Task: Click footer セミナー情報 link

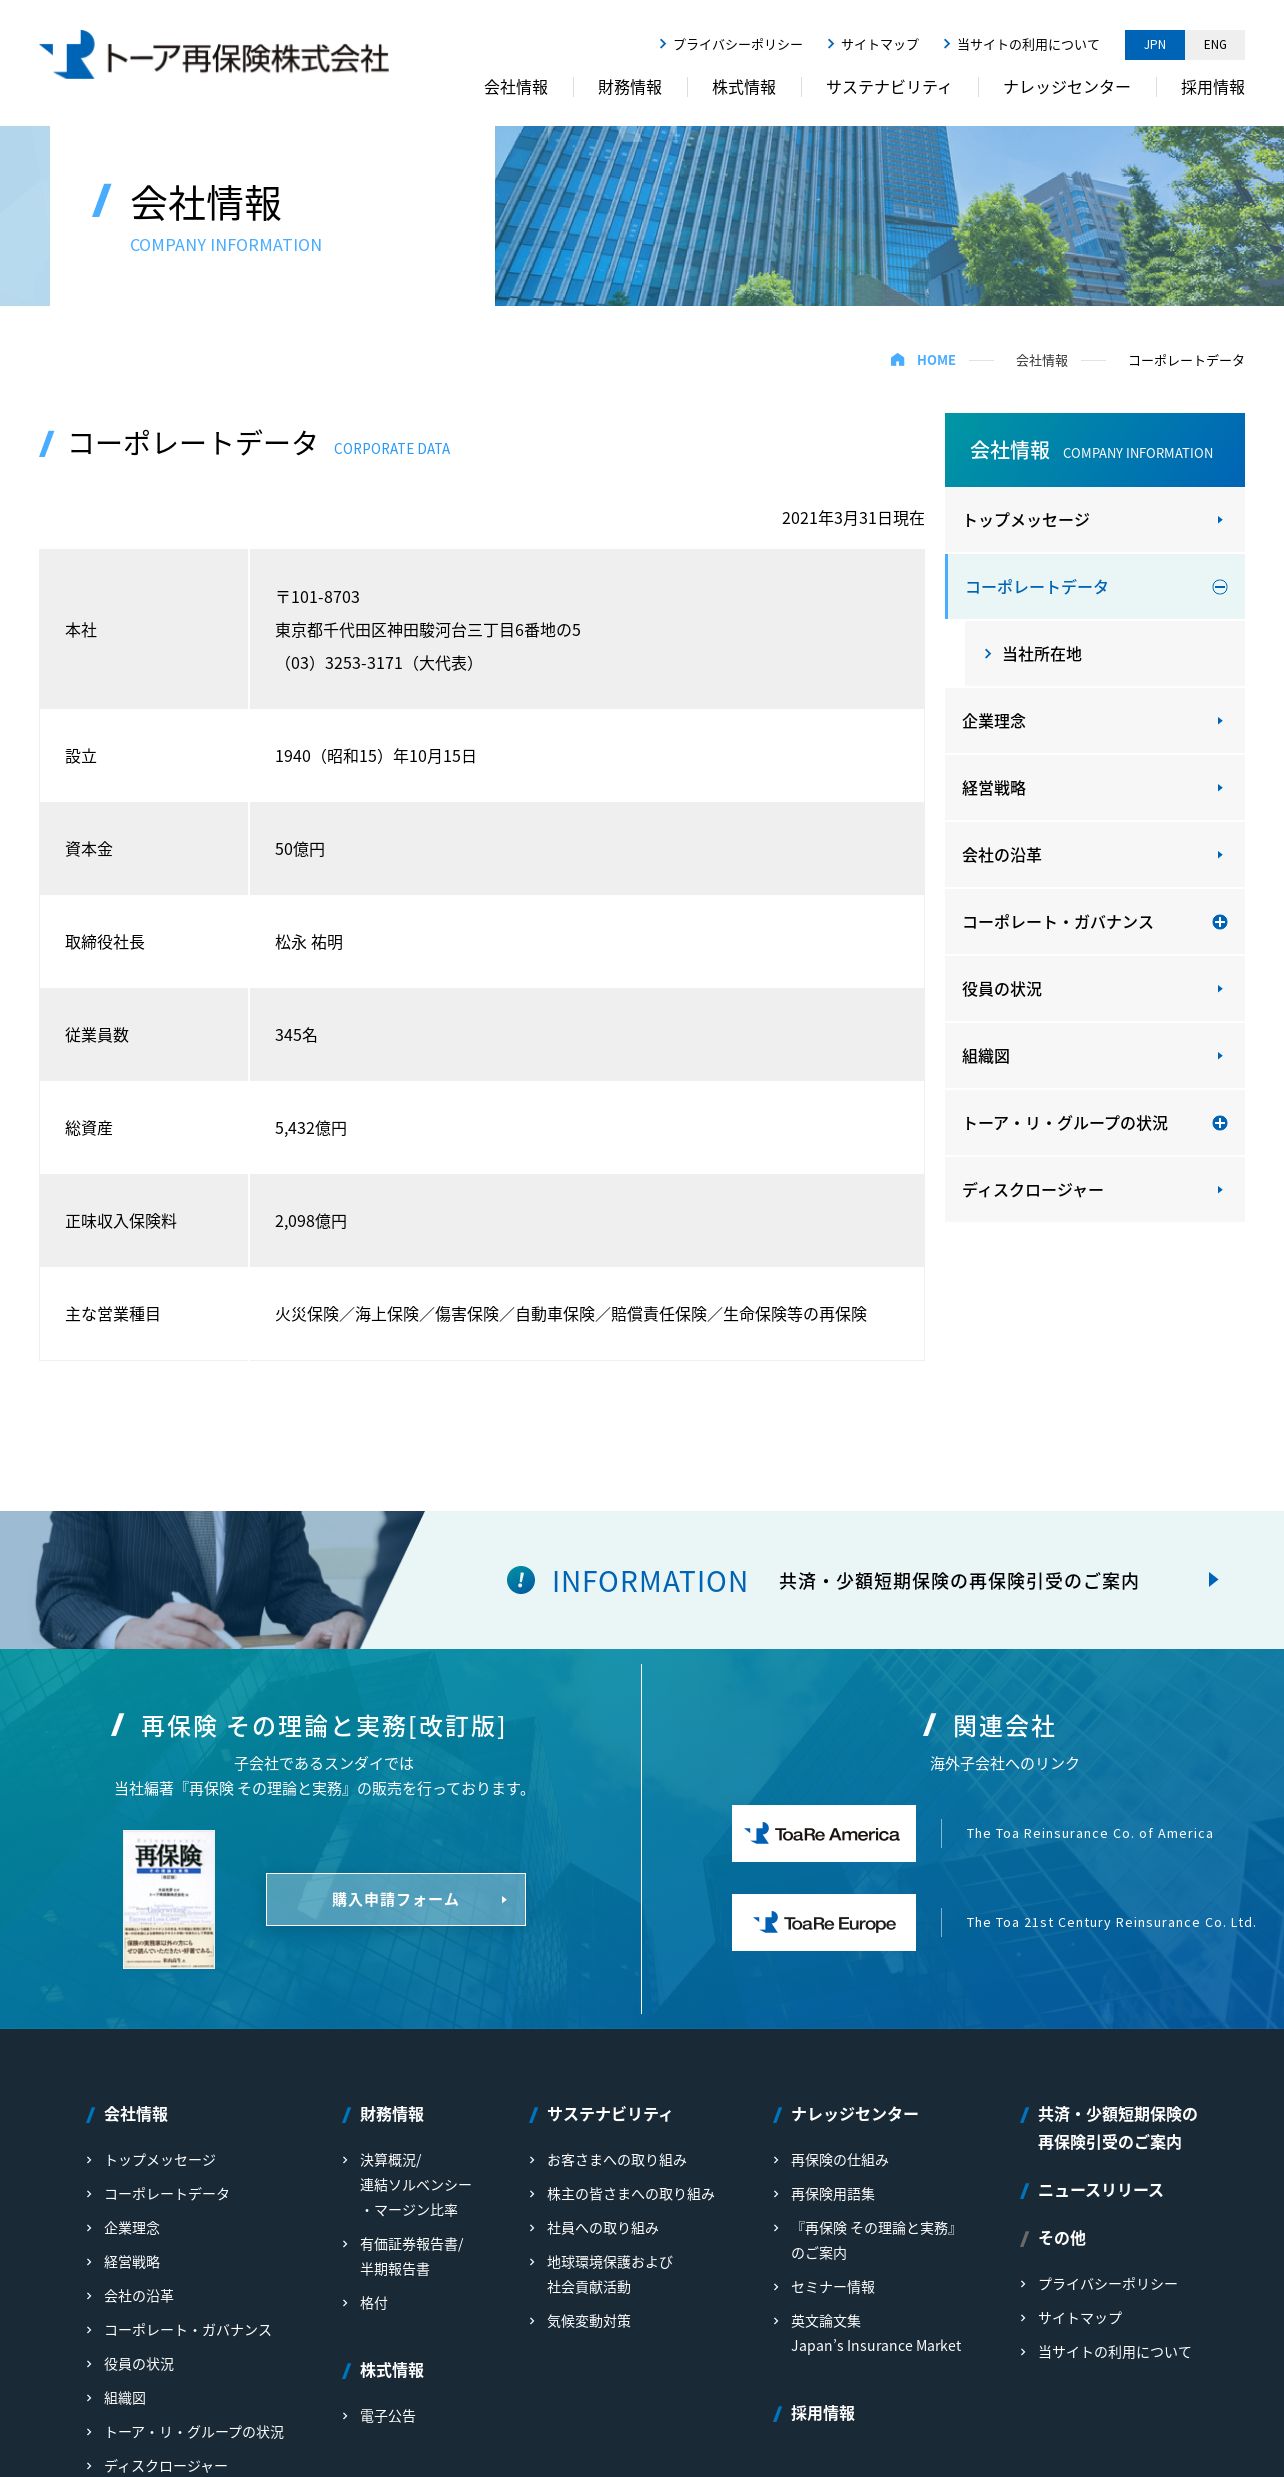Action: 833,2287
